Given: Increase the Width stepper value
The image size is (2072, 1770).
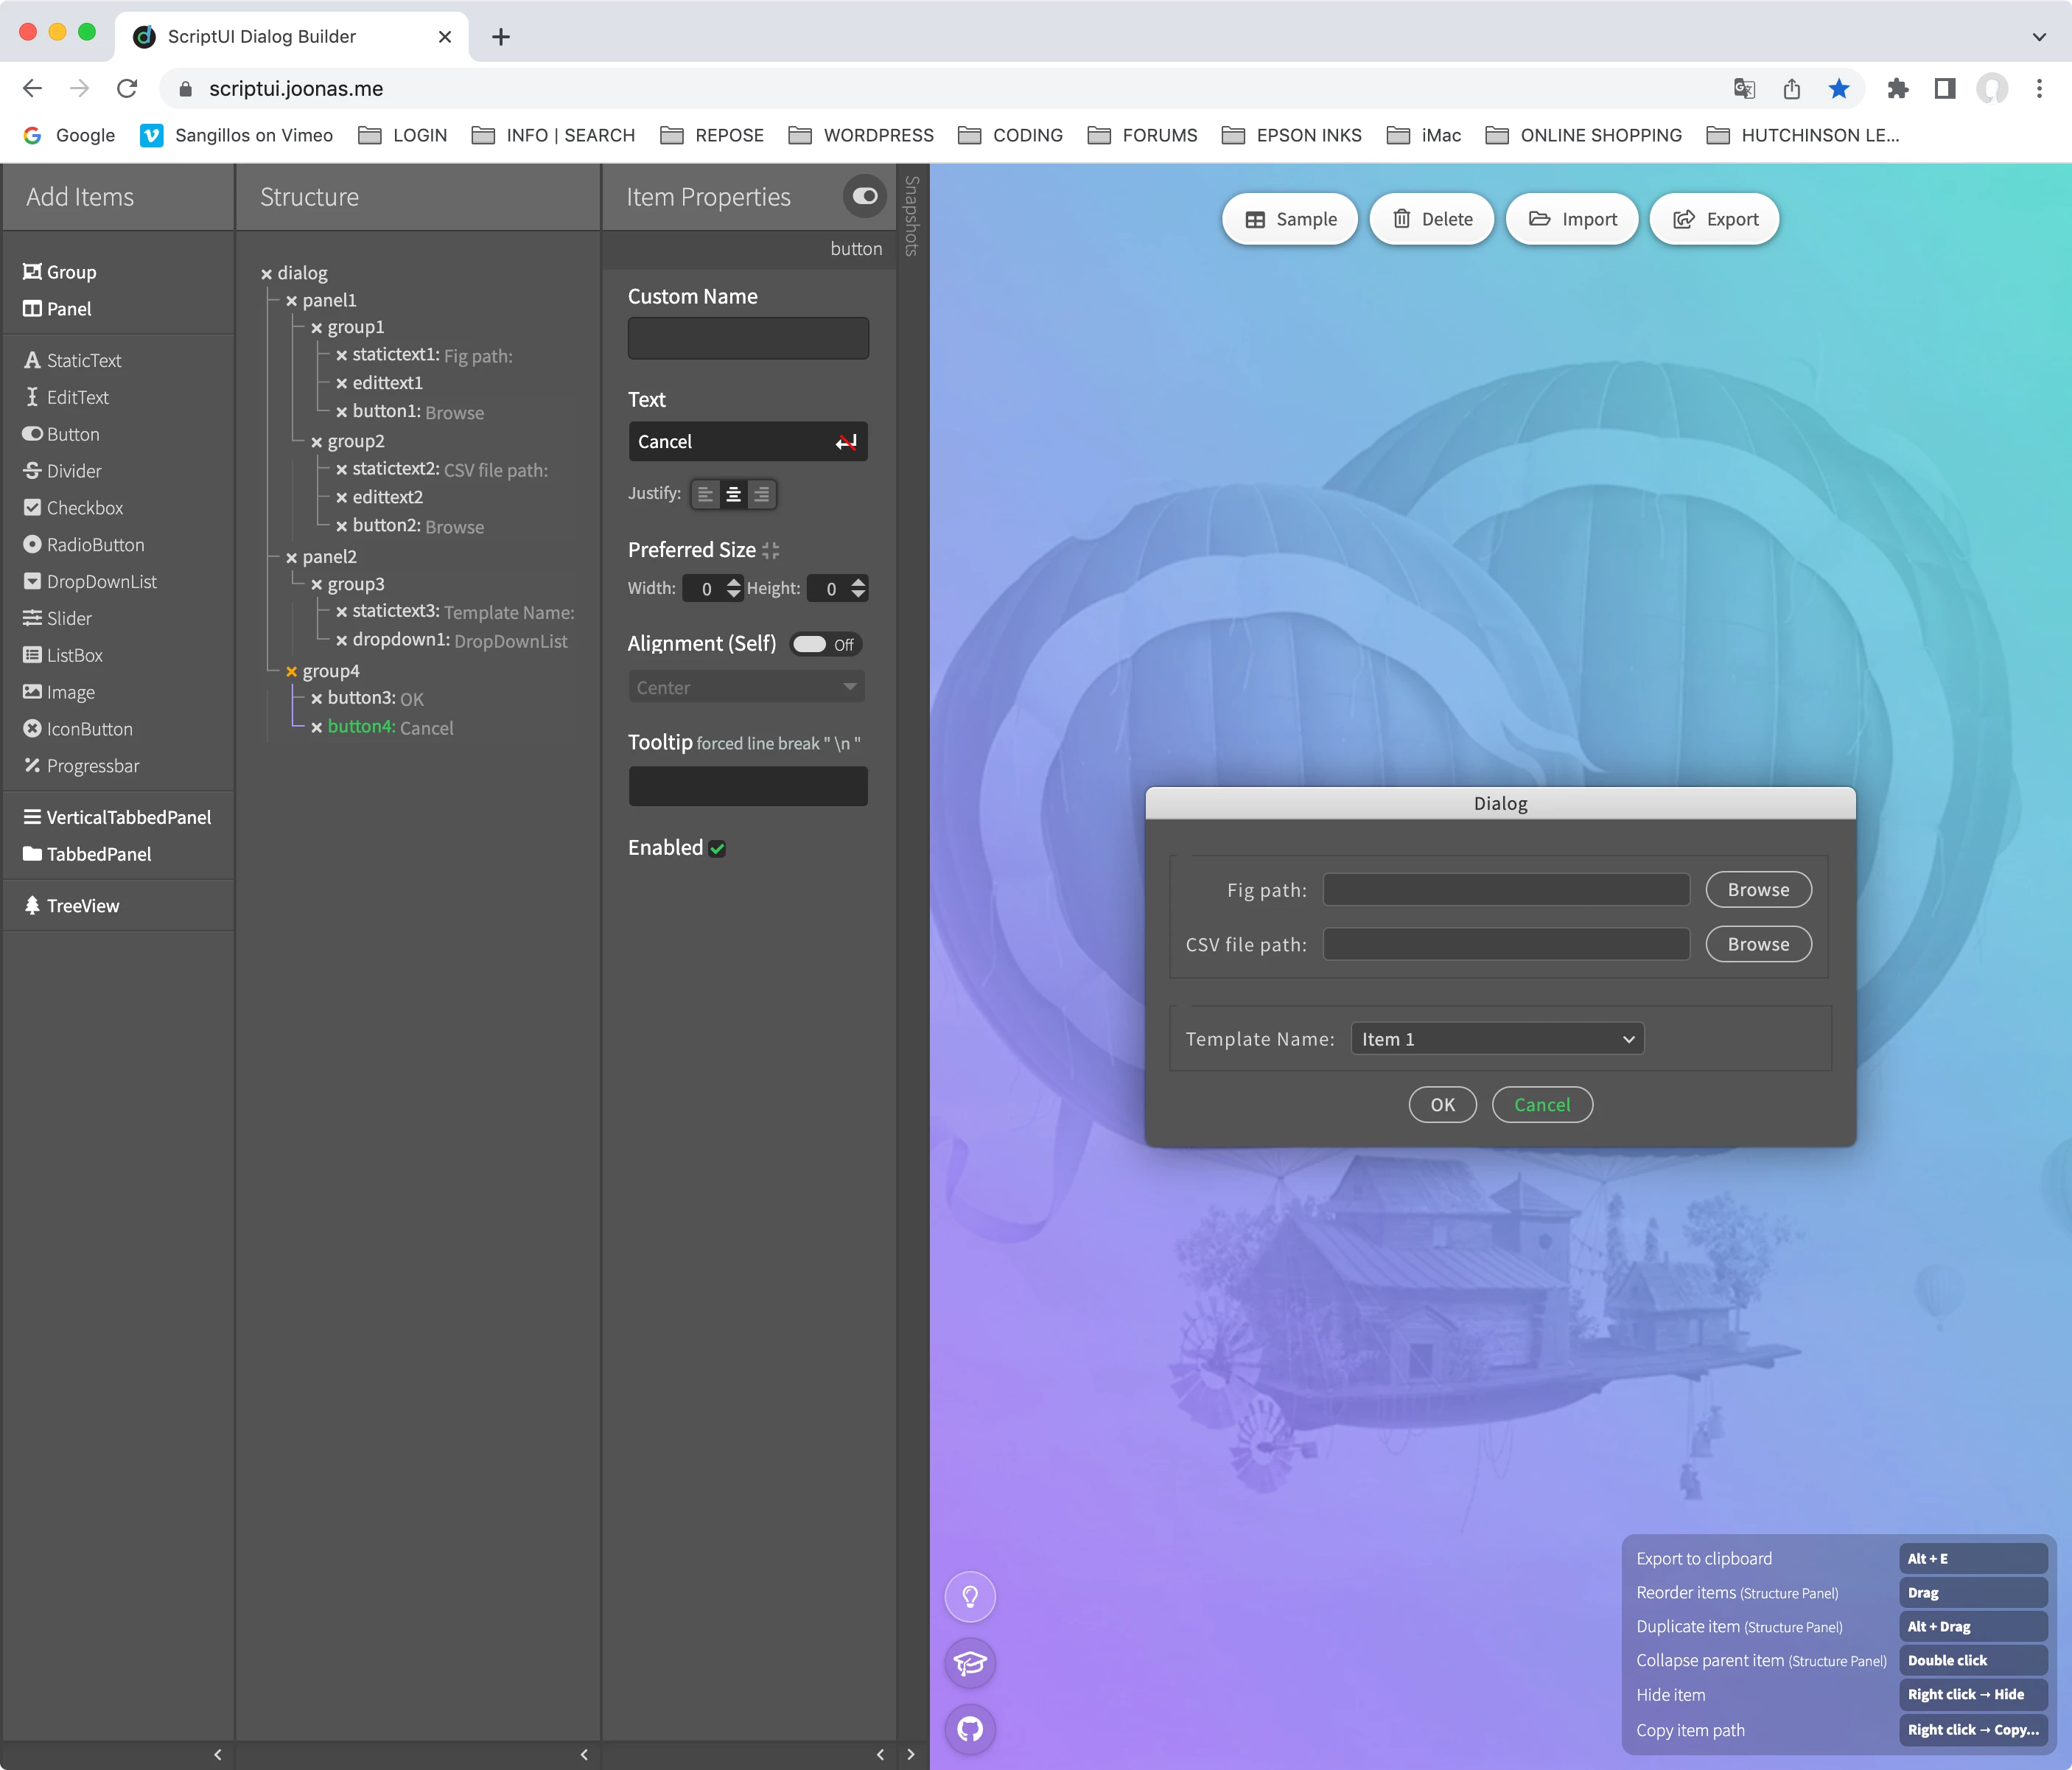Looking at the screenshot, I should pyautogui.click(x=734, y=582).
